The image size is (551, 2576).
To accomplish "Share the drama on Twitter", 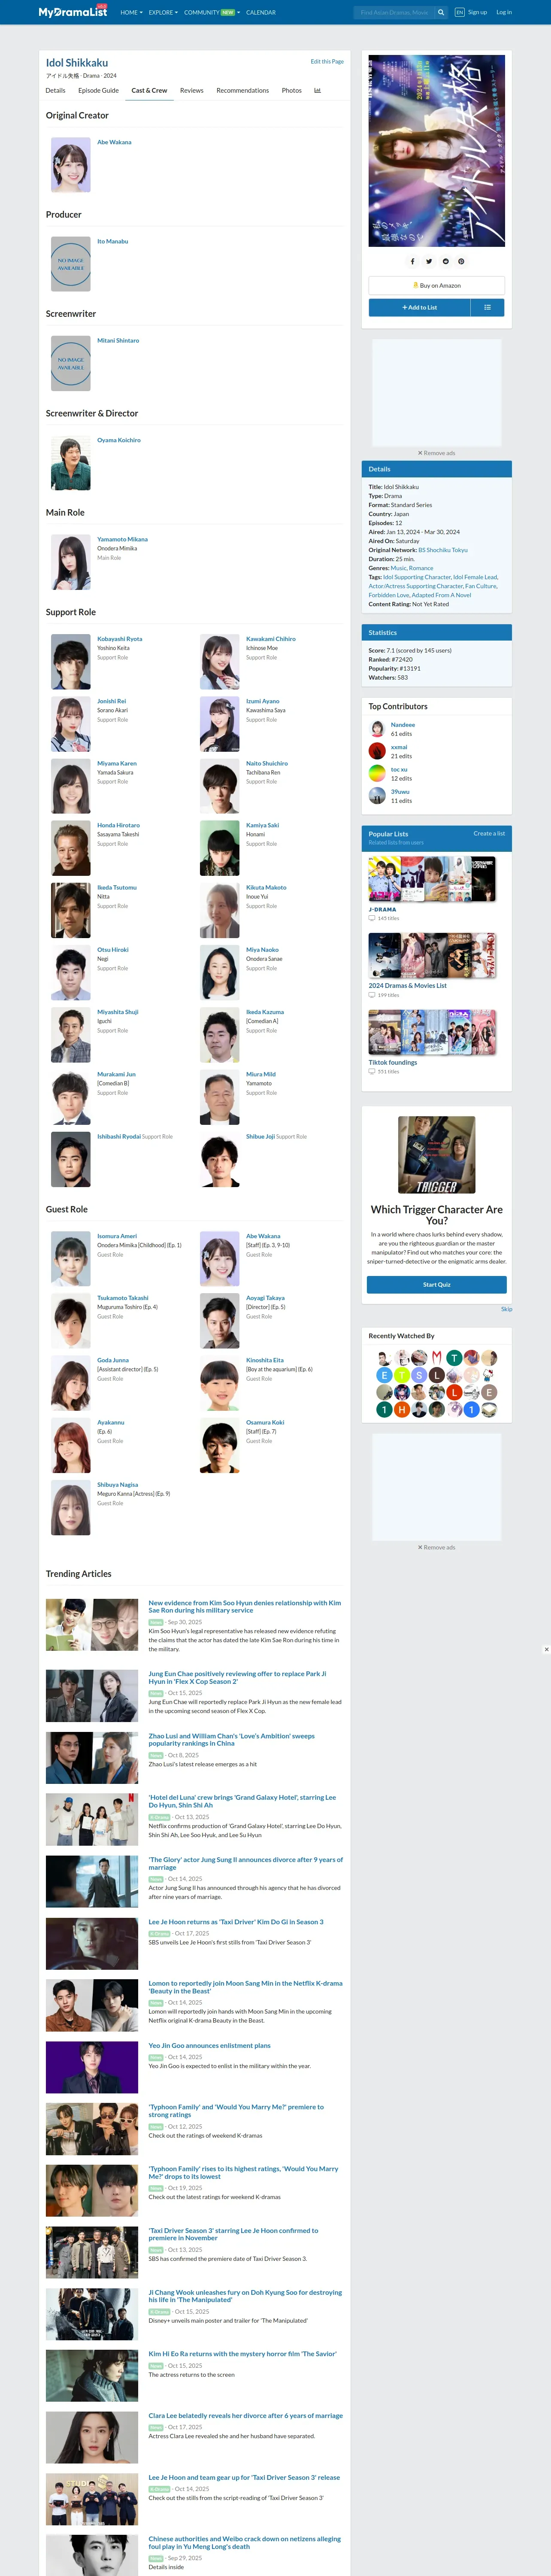I will (x=429, y=261).
